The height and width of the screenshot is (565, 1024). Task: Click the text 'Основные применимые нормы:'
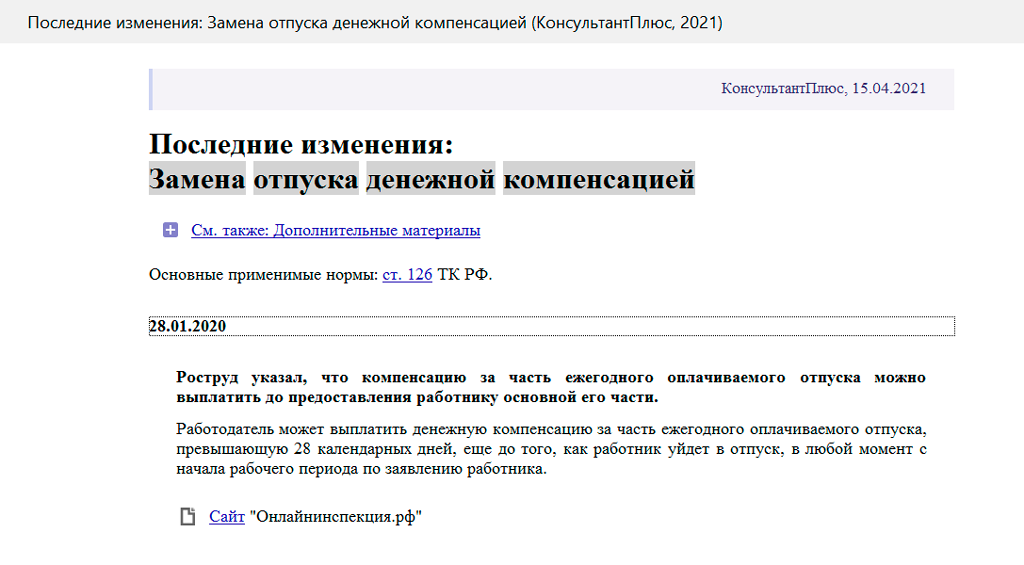point(264,274)
